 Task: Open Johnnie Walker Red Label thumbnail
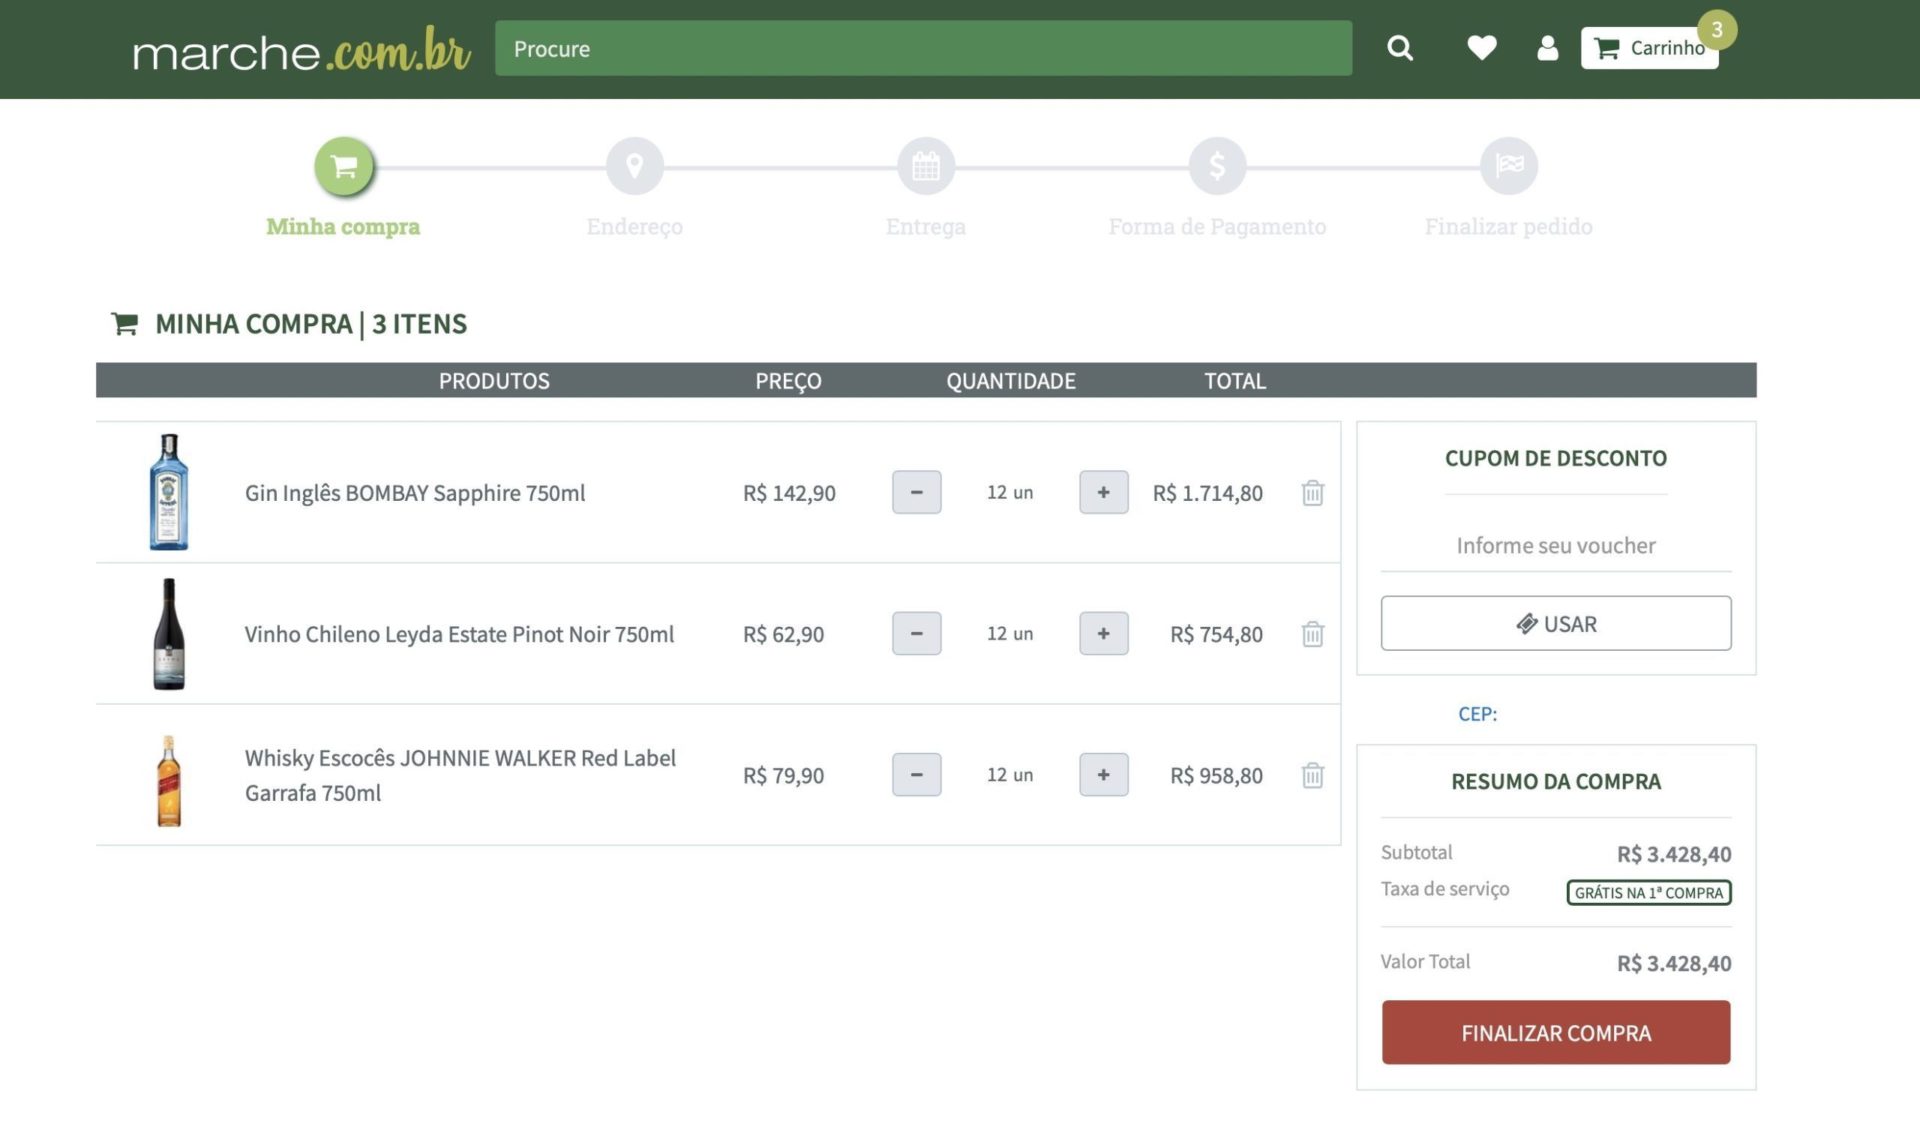click(169, 781)
